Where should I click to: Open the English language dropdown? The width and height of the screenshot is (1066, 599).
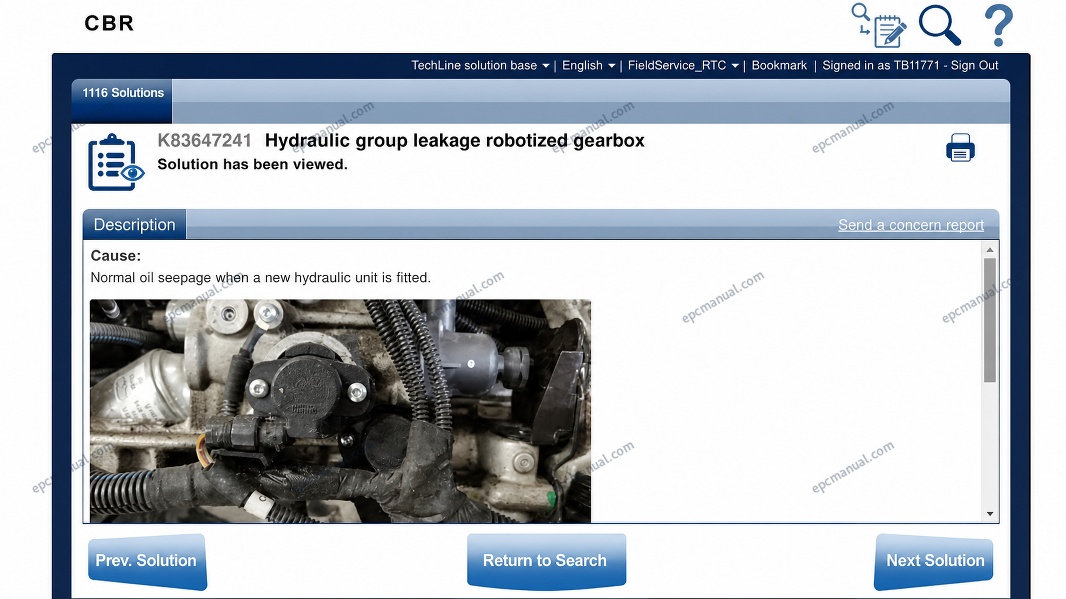588,65
